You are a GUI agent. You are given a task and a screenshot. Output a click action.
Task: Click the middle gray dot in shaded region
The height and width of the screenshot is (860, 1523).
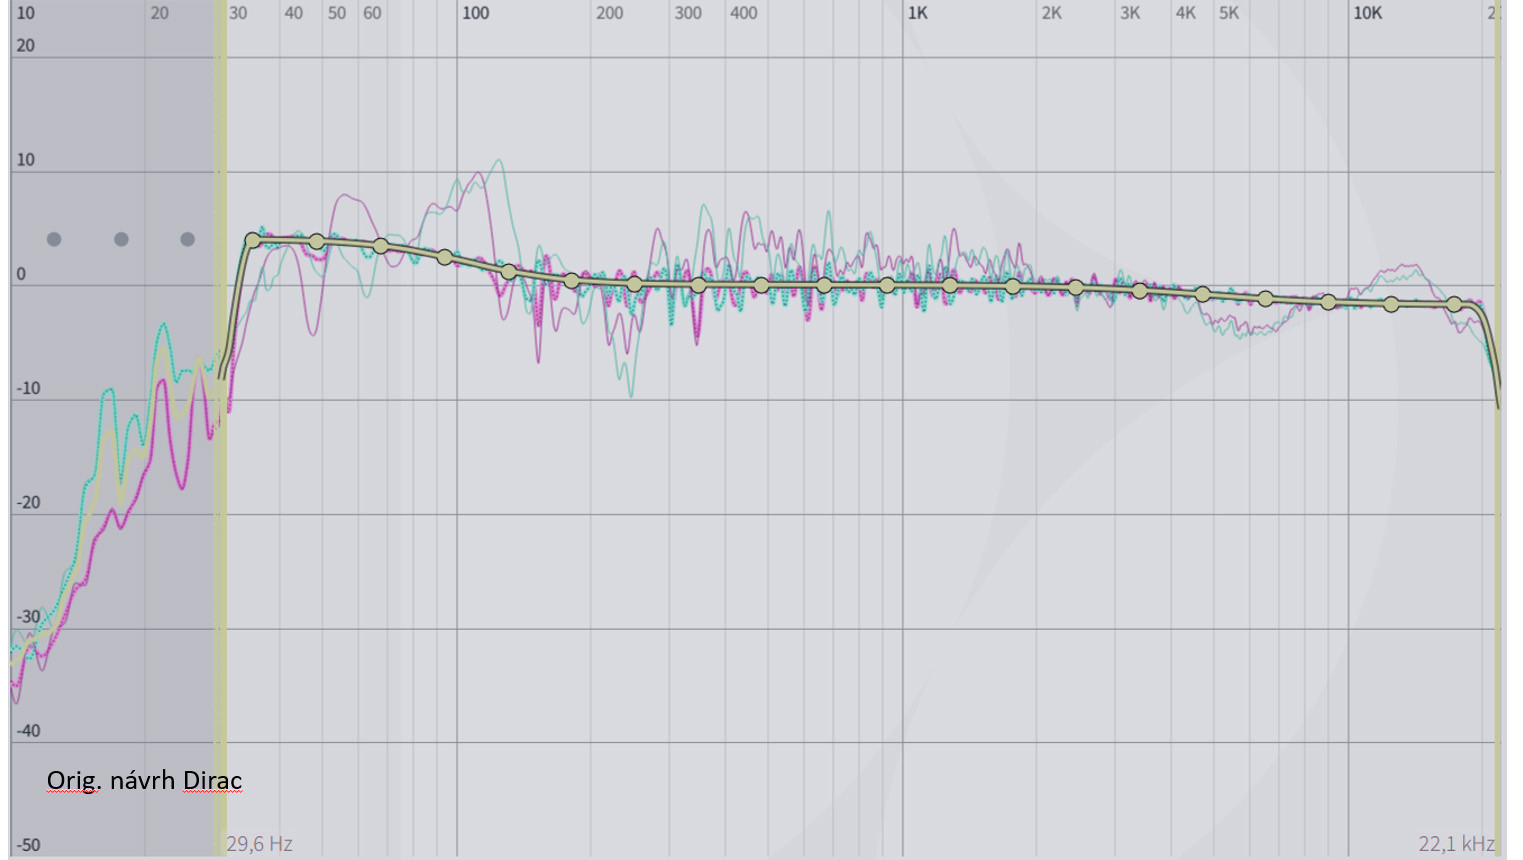121,239
